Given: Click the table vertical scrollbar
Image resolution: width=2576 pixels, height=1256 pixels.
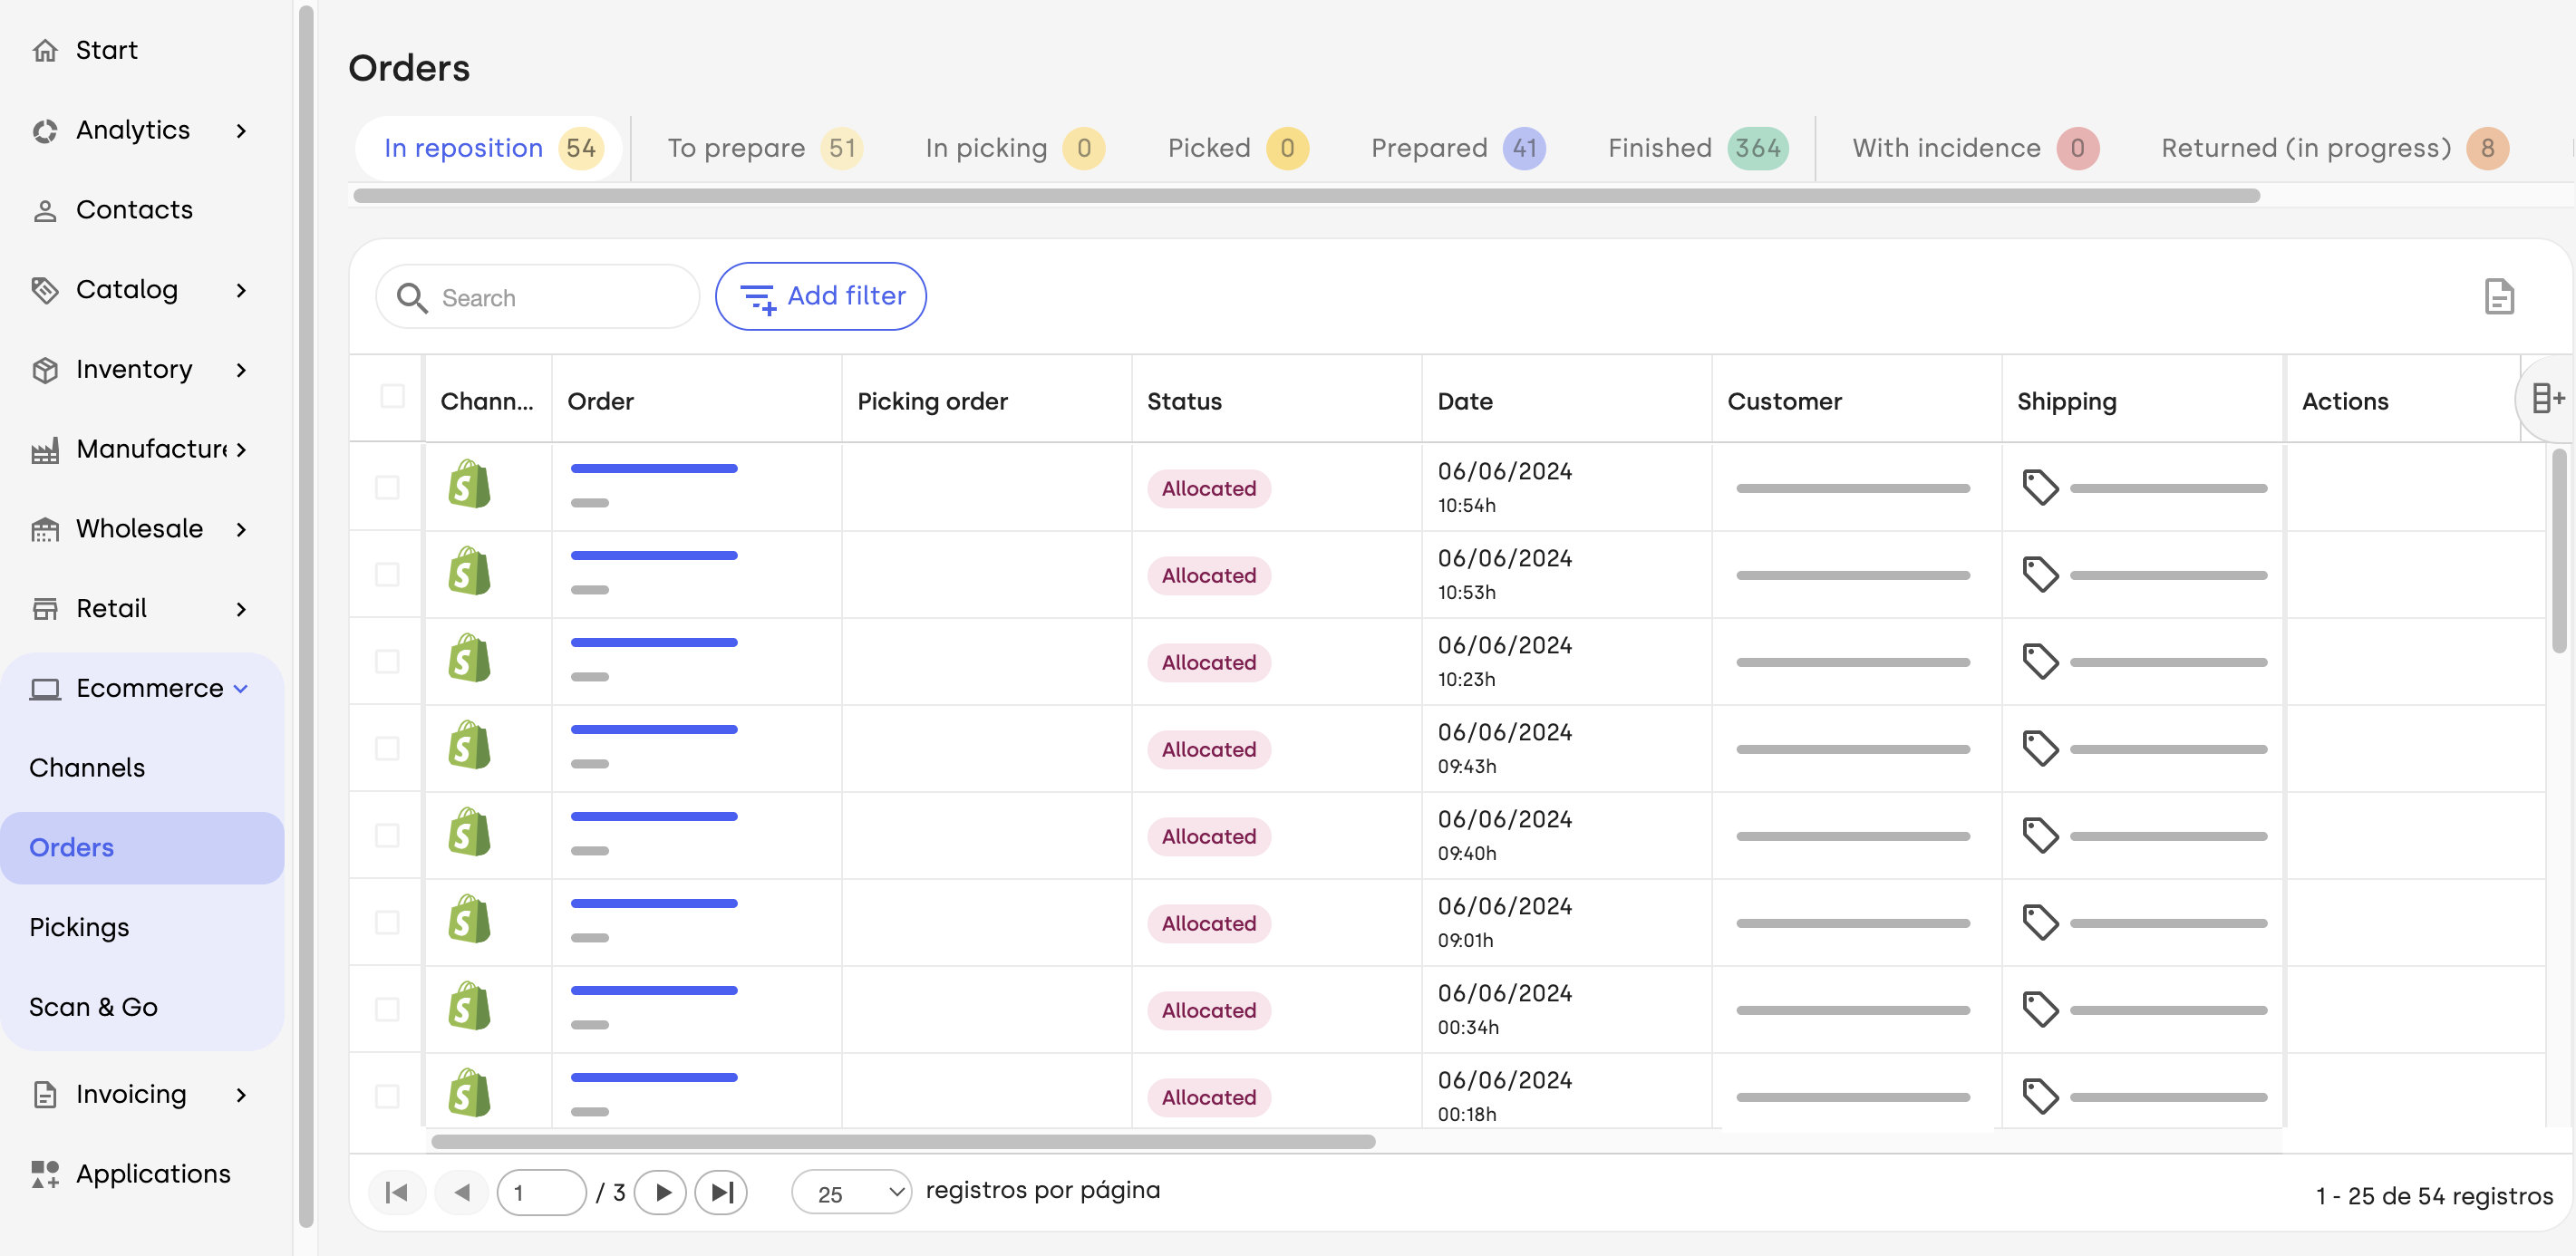Looking at the screenshot, I should 2558,550.
